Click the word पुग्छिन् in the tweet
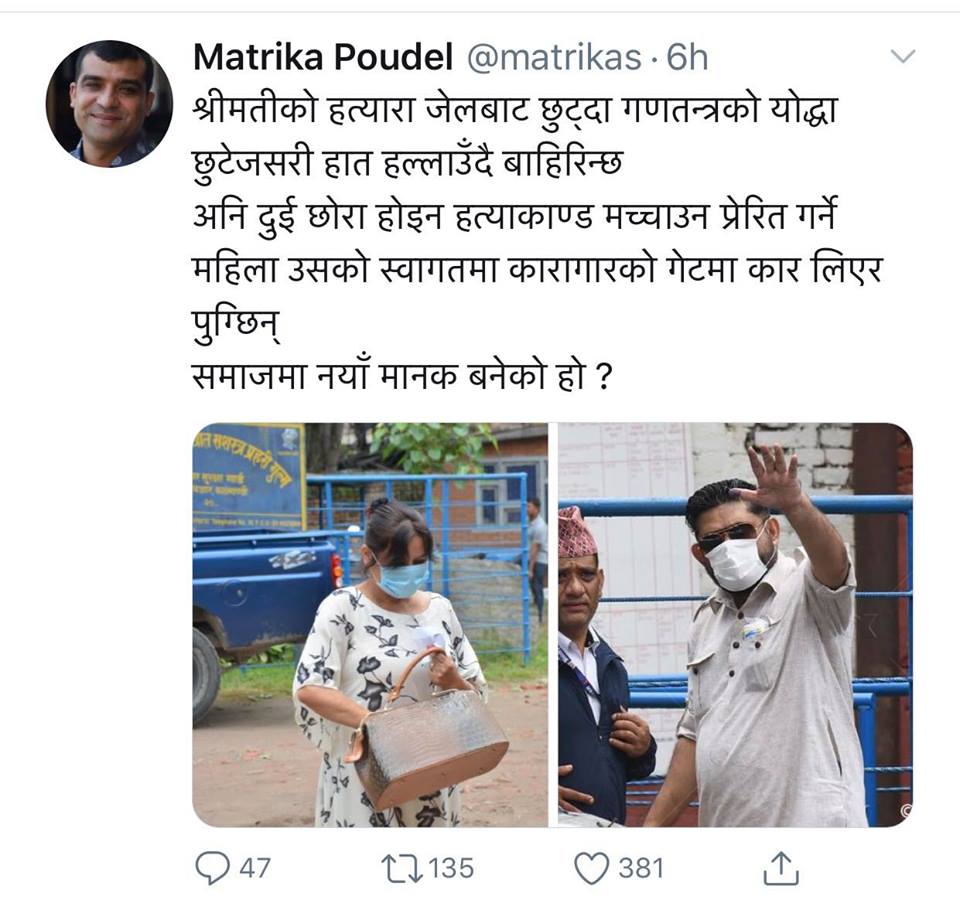Image resolution: width=960 pixels, height=910 pixels. [236, 325]
